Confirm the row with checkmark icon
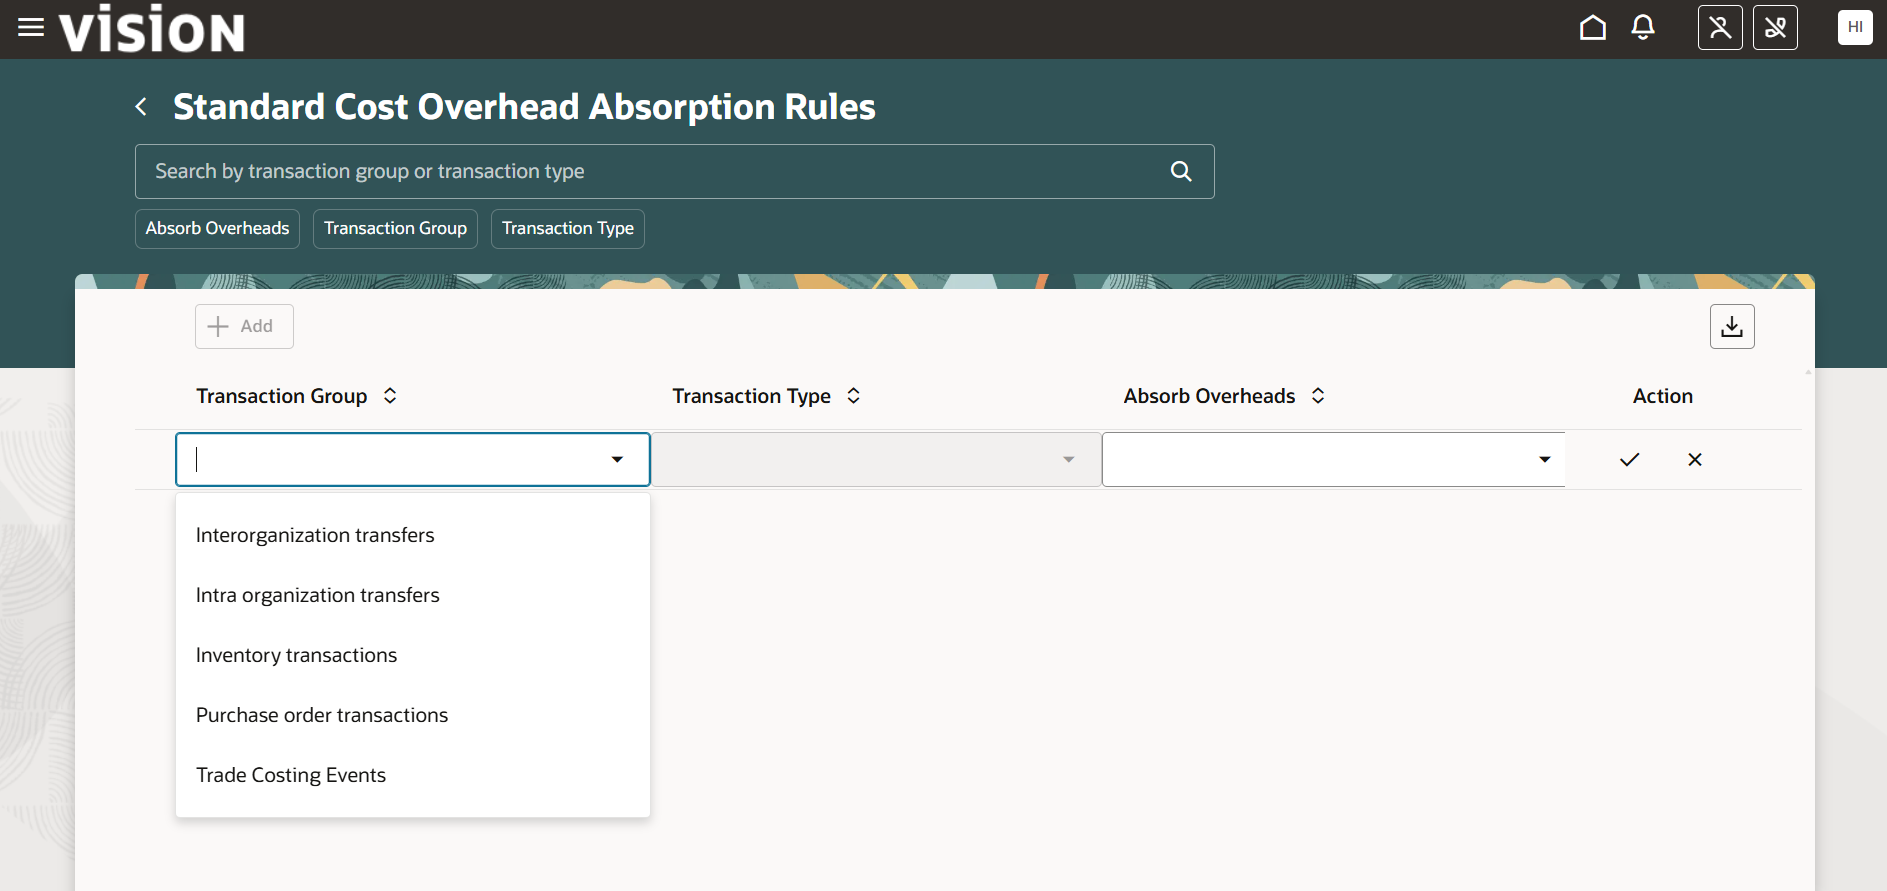Screen dimensions: 1887x891 pos(1630,460)
